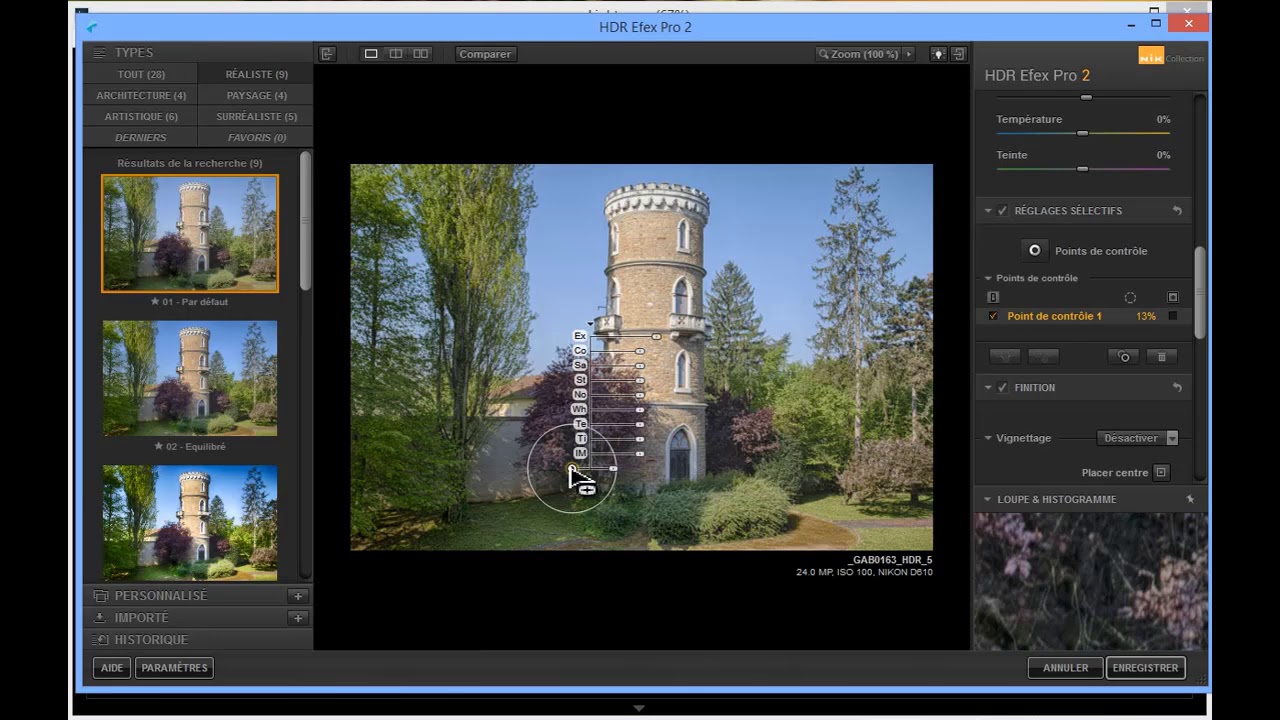
Task: Disable the Réglages Sélectifs section checkbox
Action: 1003,211
